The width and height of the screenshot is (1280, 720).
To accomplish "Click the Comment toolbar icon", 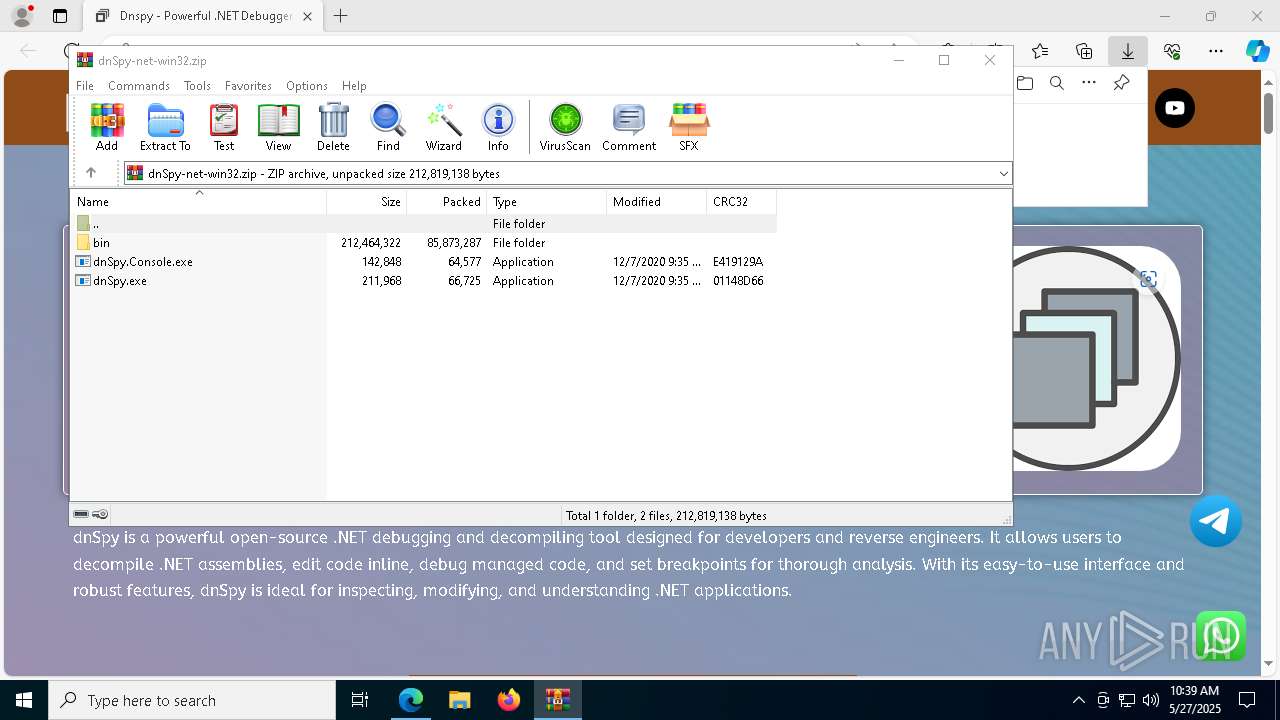I will [x=629, y=127].
